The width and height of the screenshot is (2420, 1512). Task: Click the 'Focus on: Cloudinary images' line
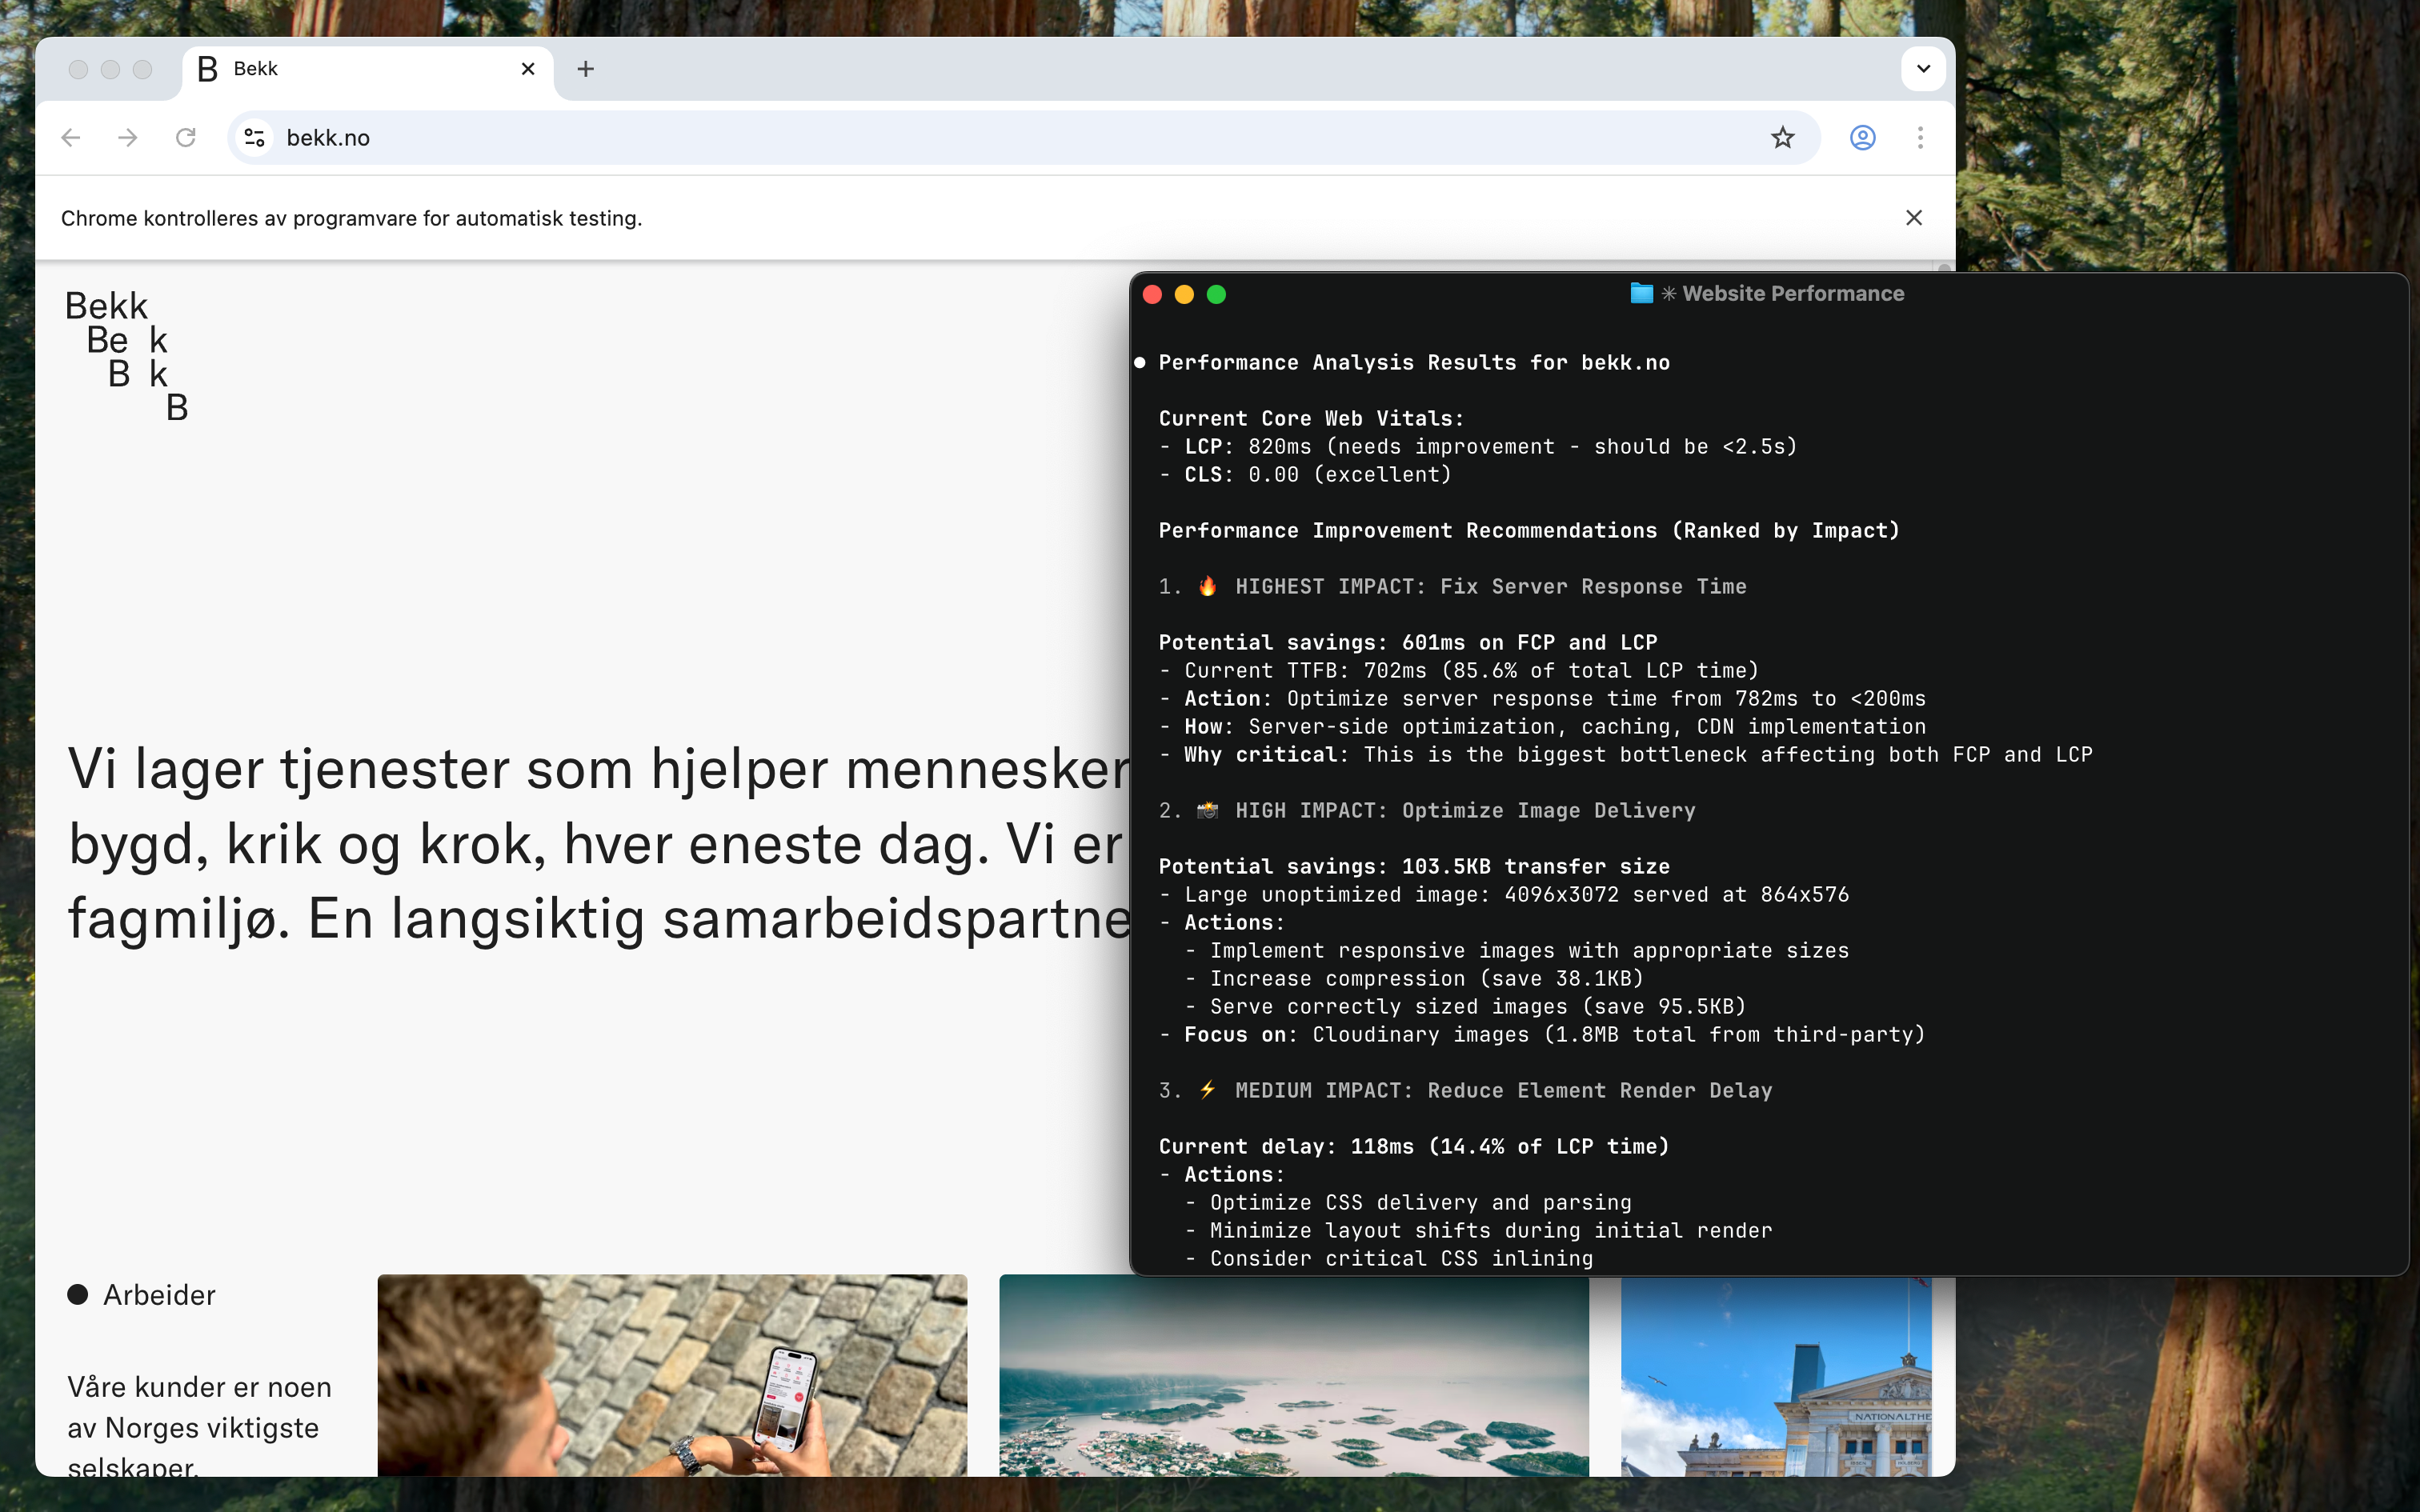pyautogui.click(x=1542, y=1035)
